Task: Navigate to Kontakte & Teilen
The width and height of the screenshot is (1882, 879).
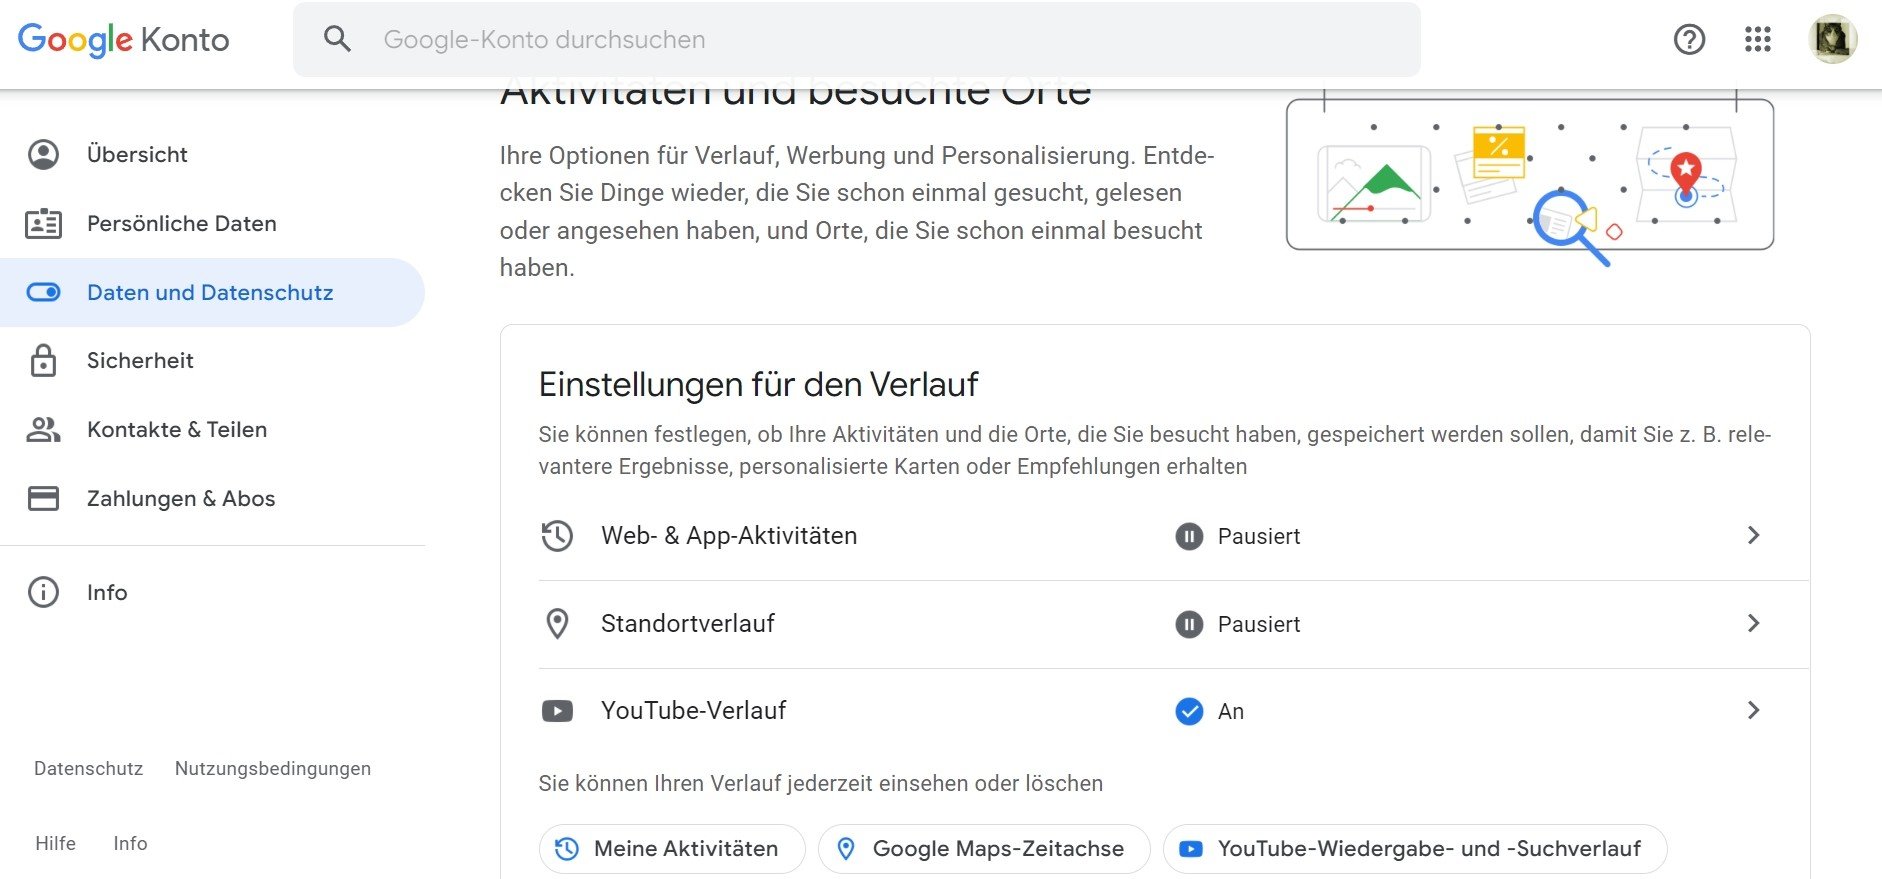Action: pyautogui.click(x=212, y=430)
